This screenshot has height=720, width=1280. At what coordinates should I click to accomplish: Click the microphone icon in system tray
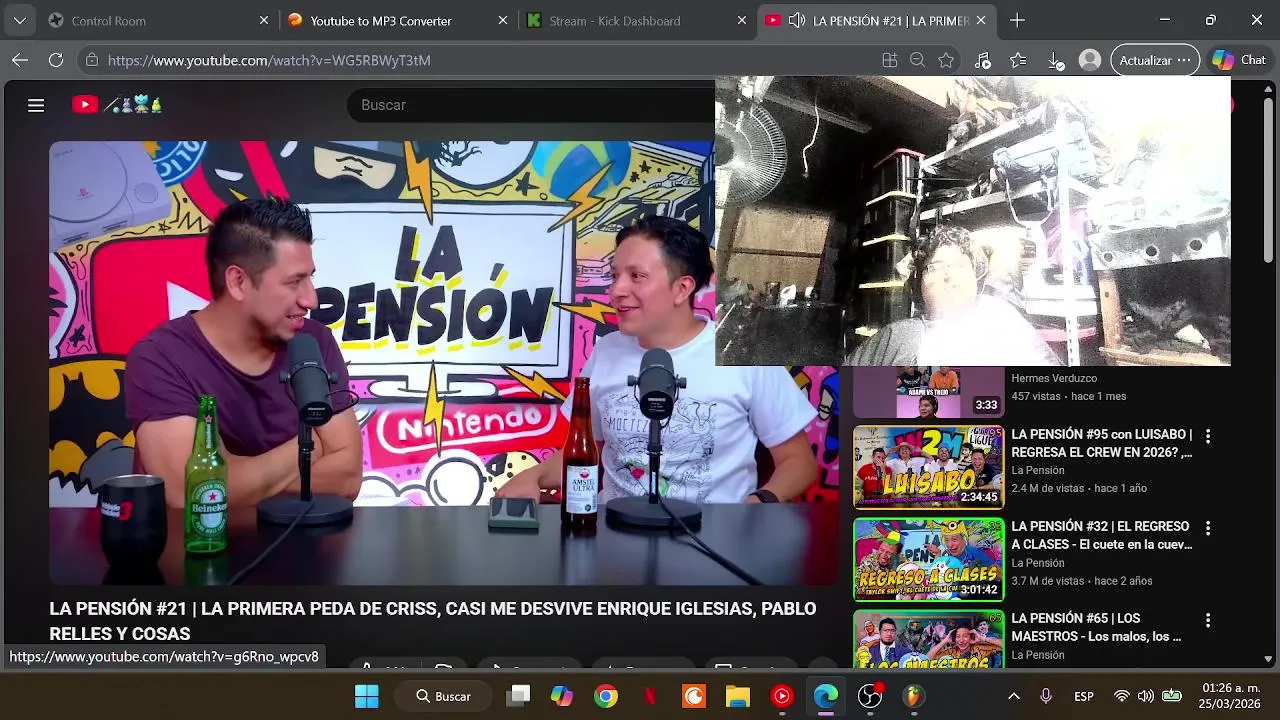coord(1046,696)
